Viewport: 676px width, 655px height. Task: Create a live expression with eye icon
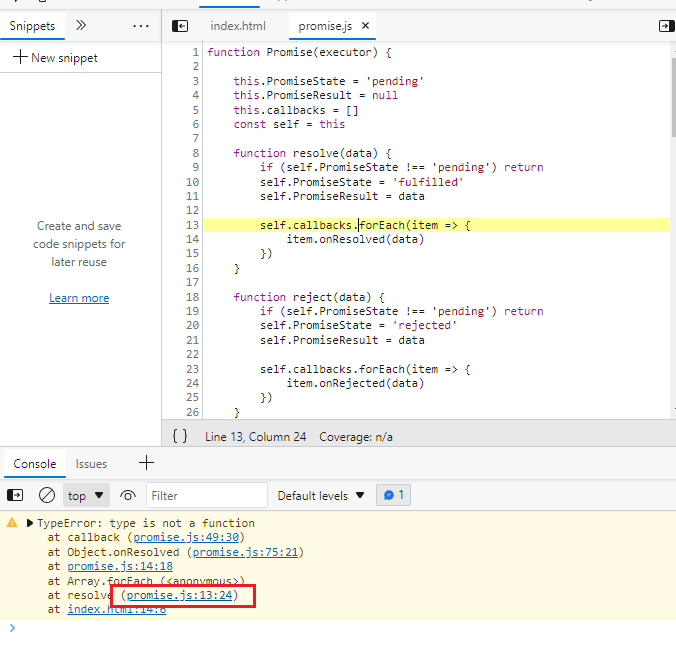[x=128, y=495]
